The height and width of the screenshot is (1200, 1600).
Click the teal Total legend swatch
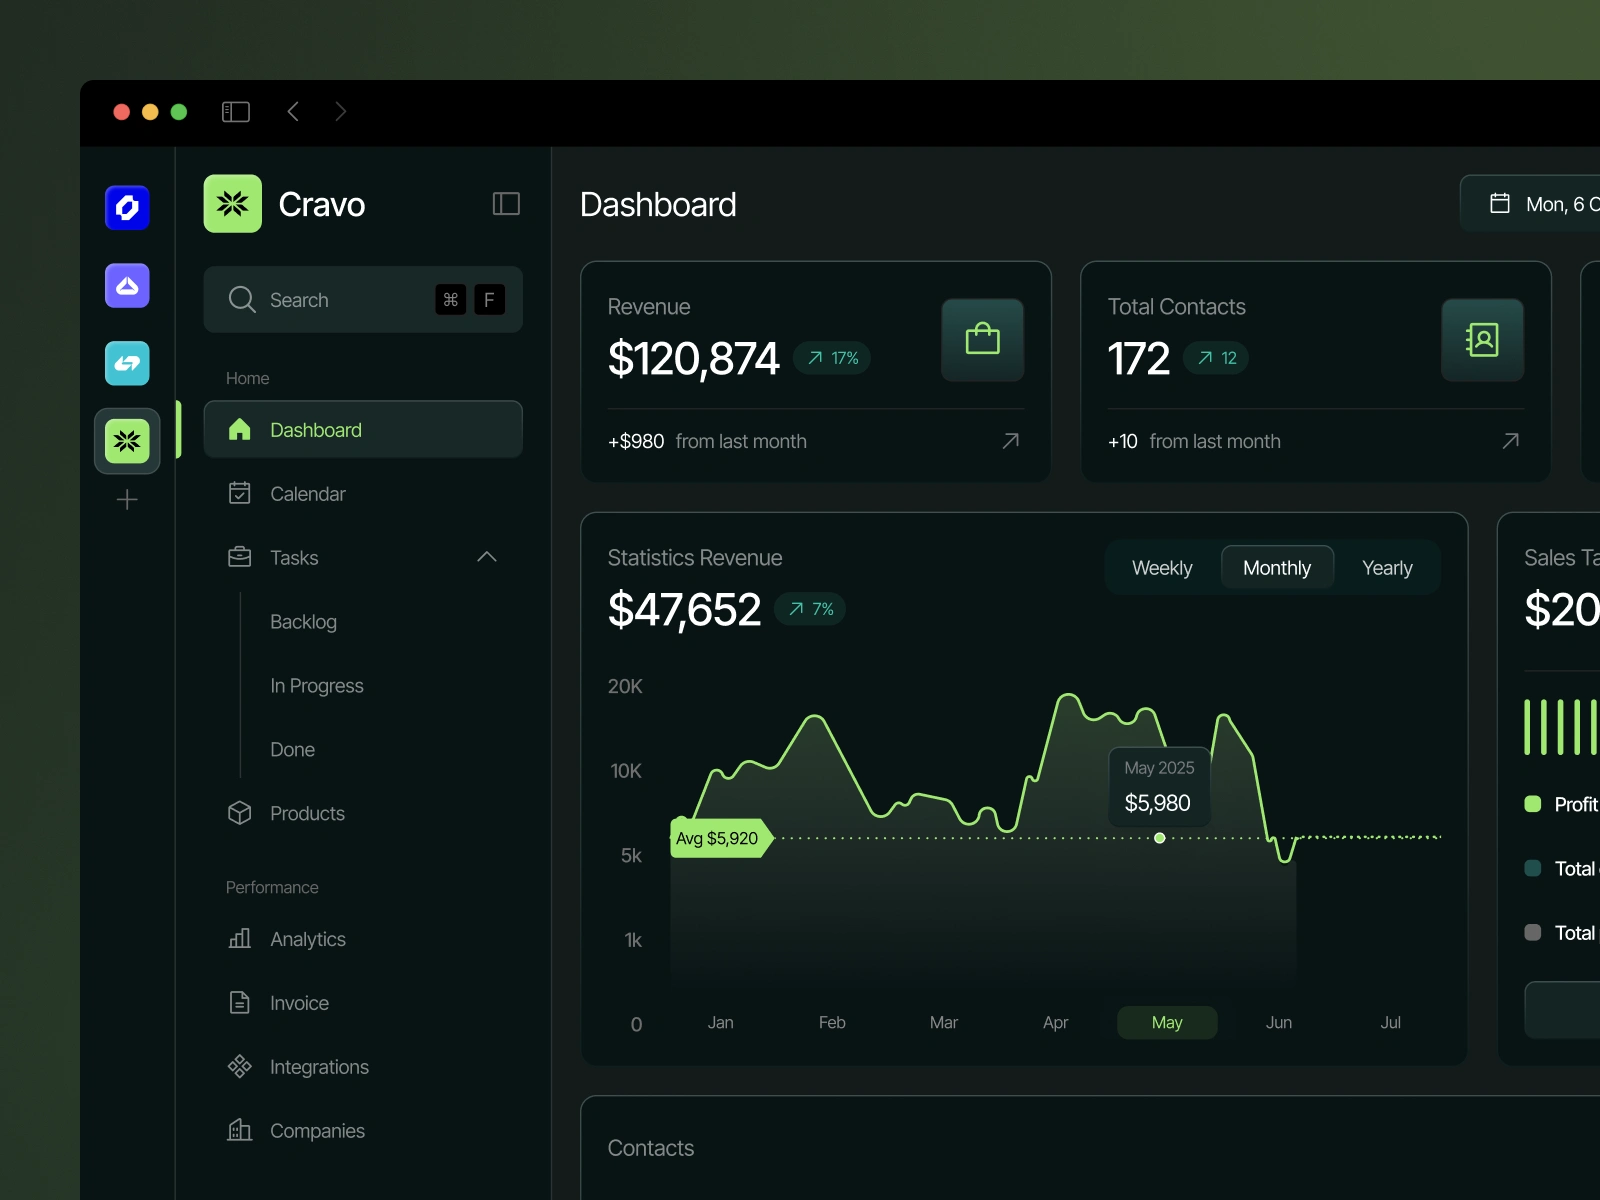click(x=1532, y=868)
